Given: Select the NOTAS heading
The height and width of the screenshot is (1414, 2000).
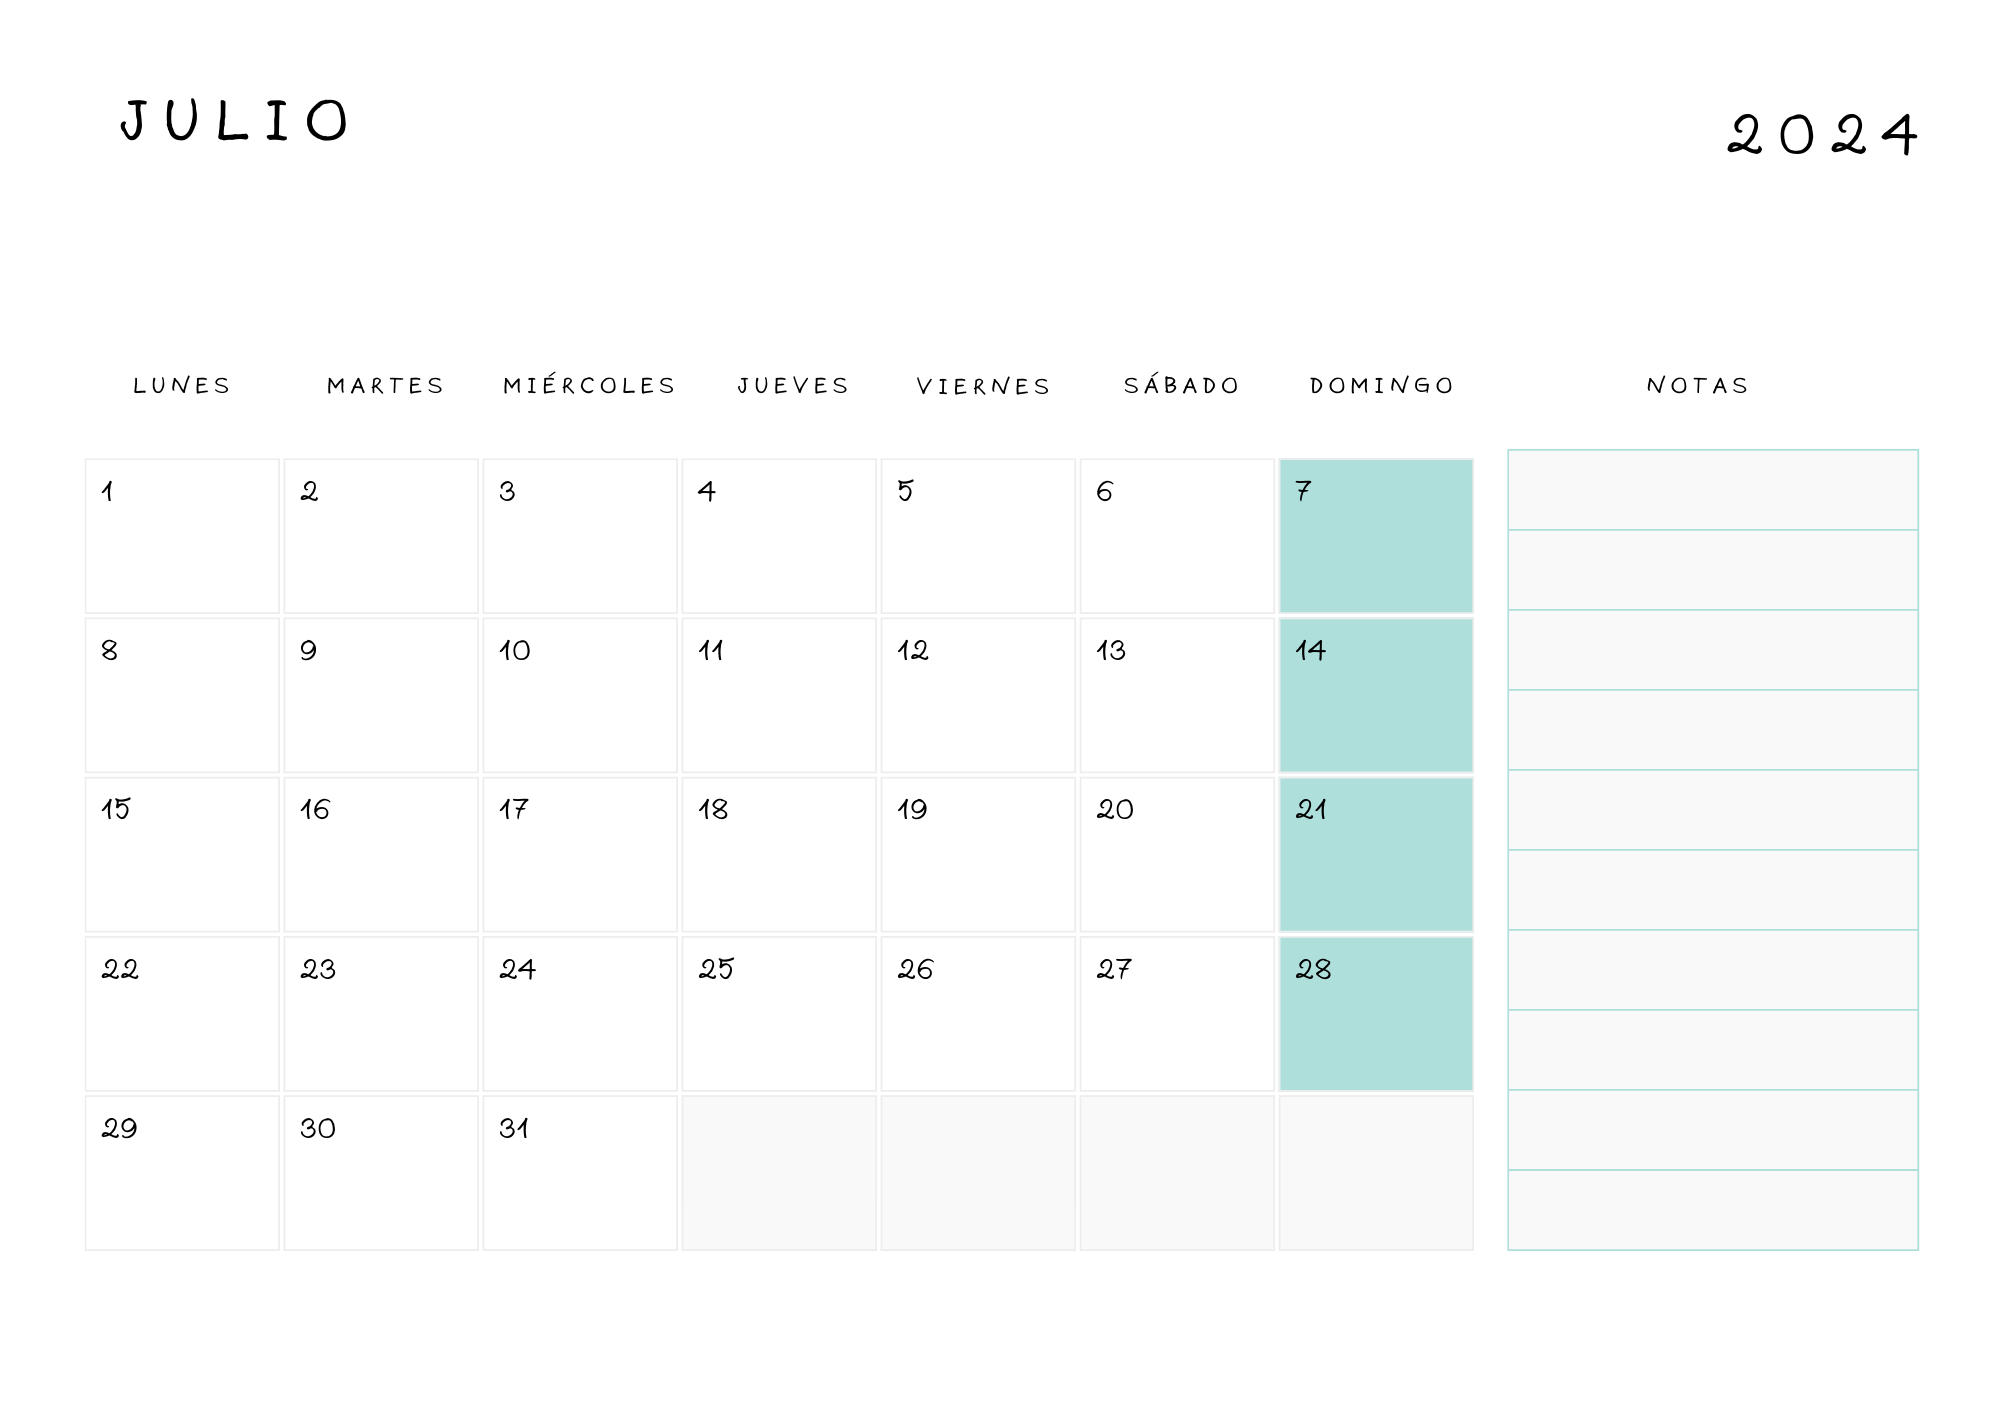Looking at the screenshot, I should 1698,385.
